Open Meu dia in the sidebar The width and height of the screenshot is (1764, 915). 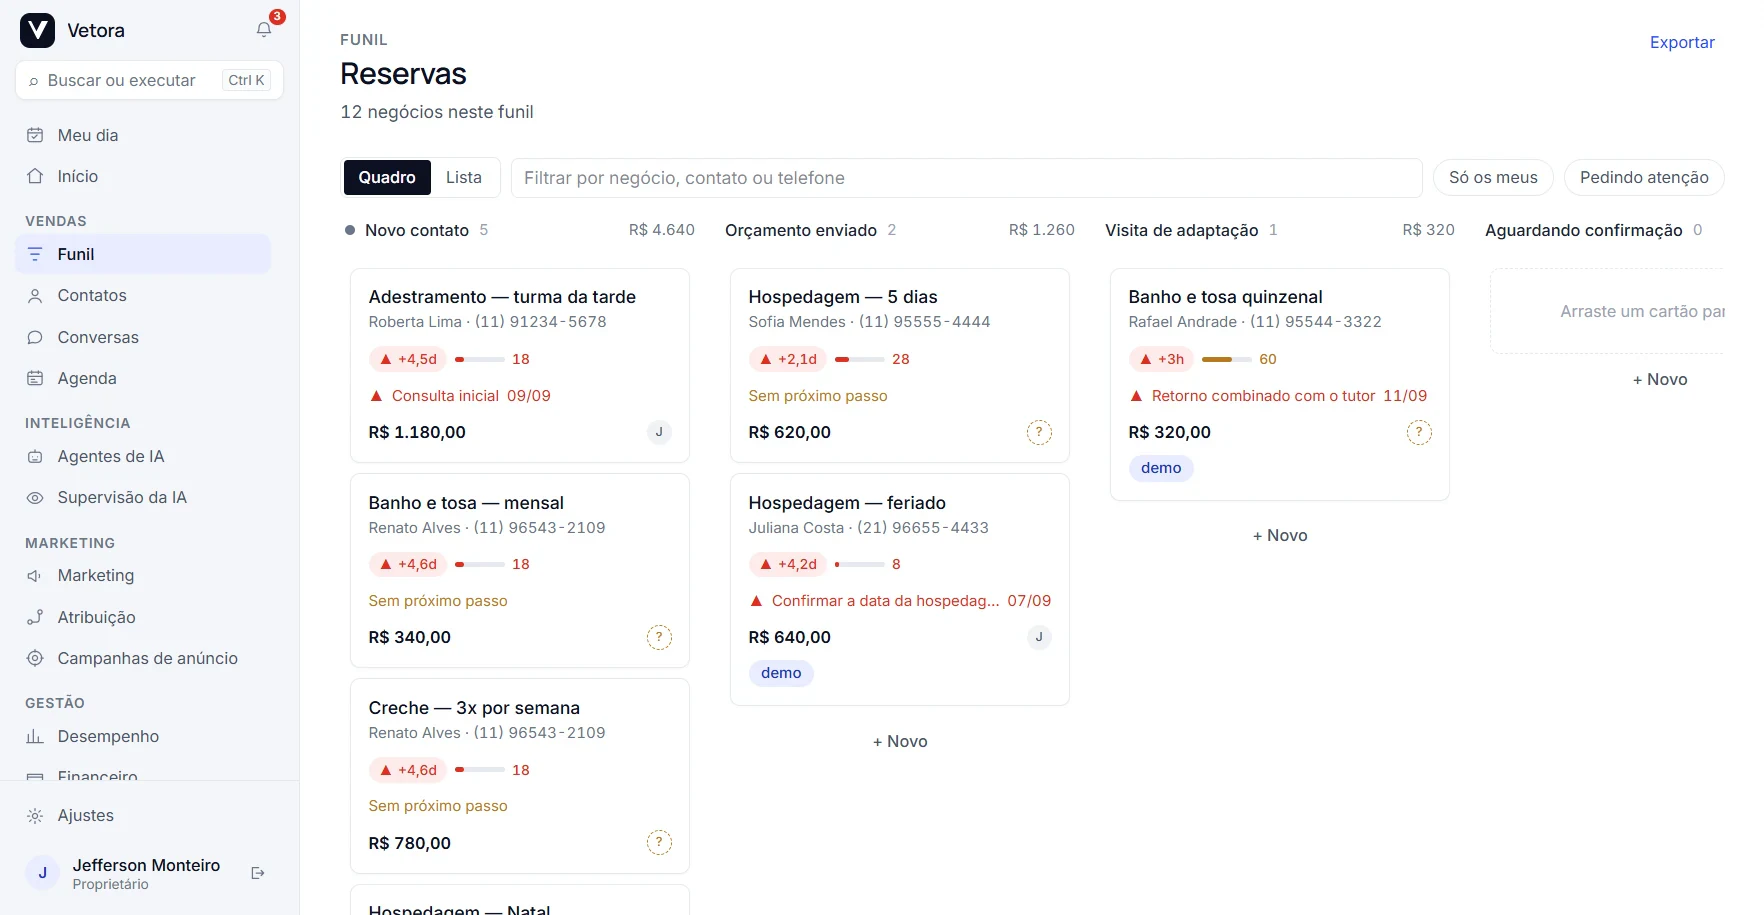point(143,135)
